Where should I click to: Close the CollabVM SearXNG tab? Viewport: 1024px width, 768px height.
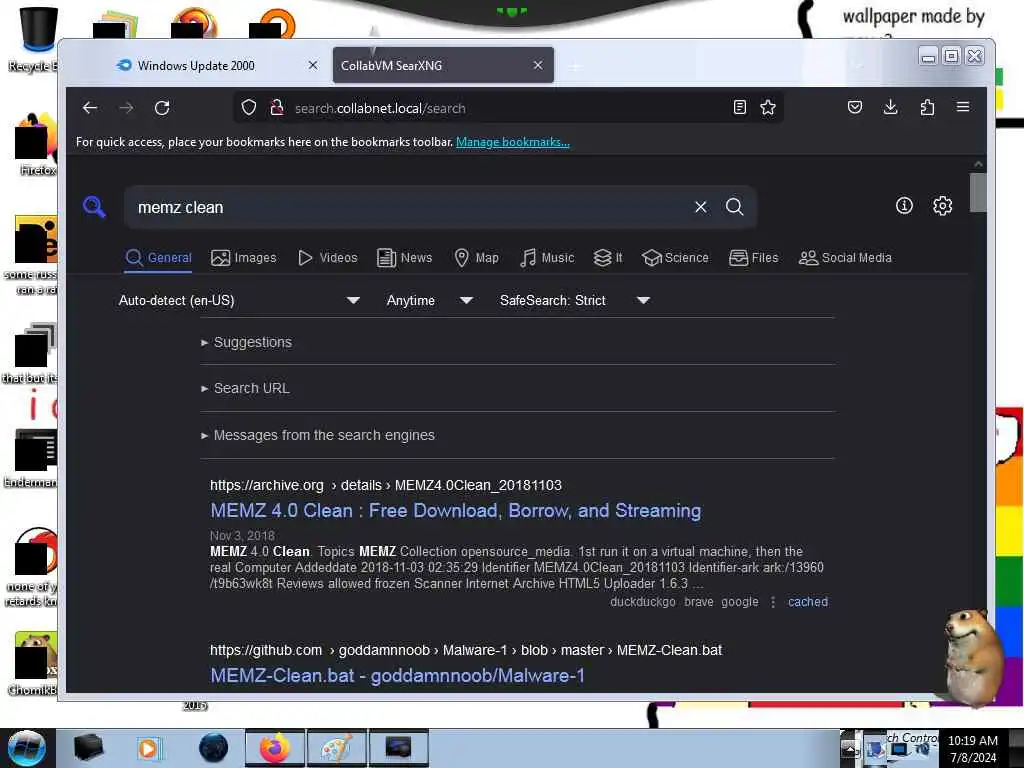537,65
